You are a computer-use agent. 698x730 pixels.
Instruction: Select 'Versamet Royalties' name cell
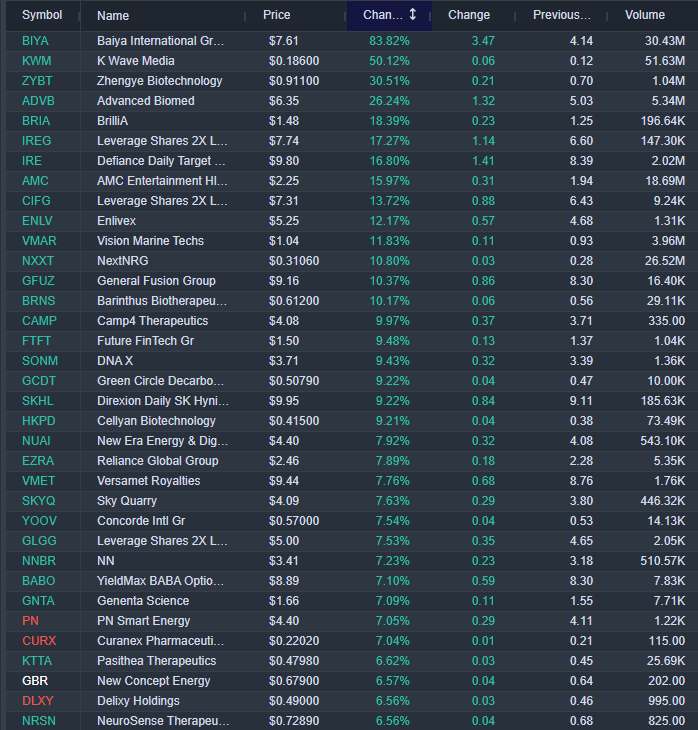coord(149,481)
